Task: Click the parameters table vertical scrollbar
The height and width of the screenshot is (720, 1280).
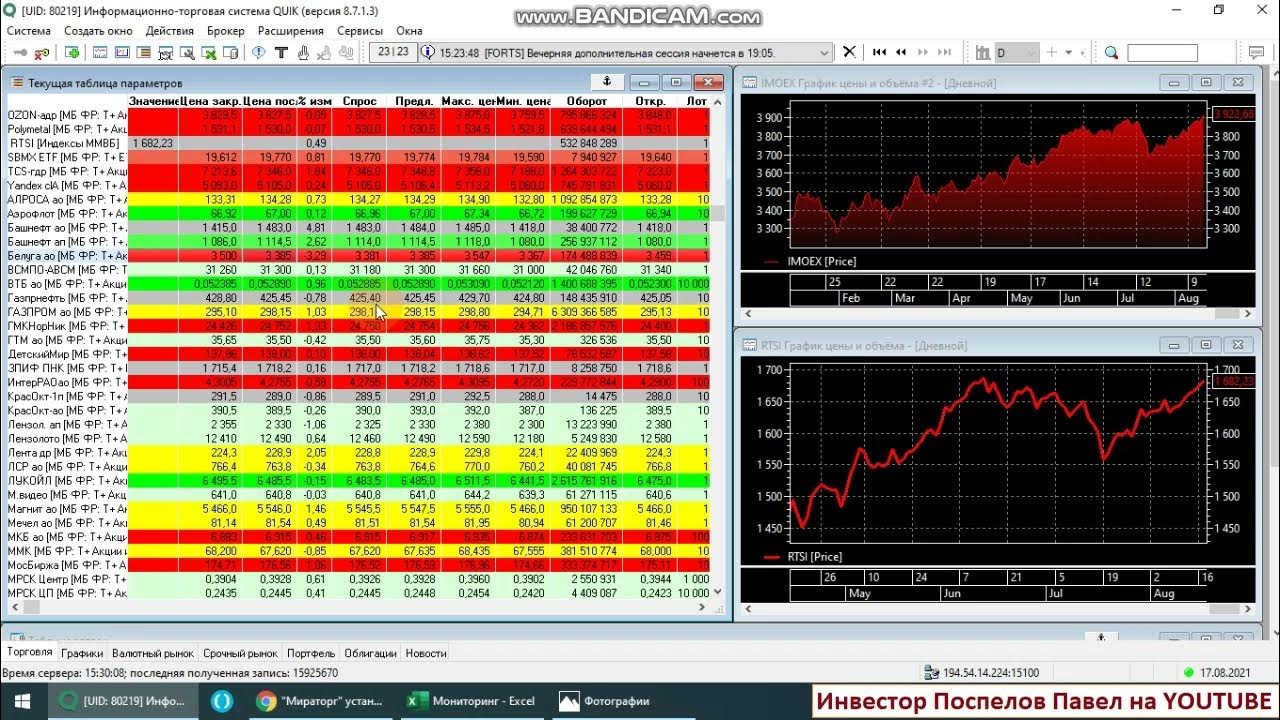Action: pos(716,348)
